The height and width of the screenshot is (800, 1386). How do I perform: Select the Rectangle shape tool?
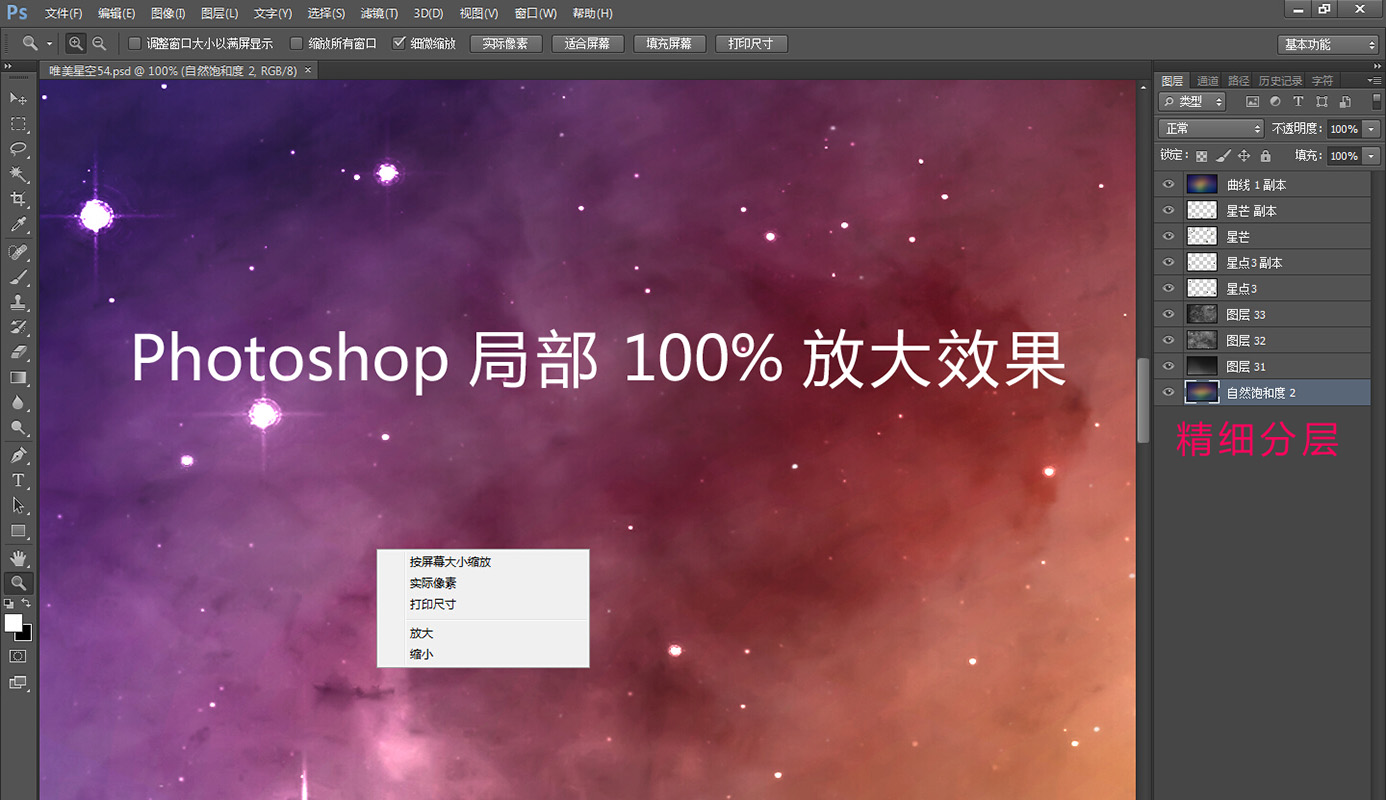click(18, 530)
